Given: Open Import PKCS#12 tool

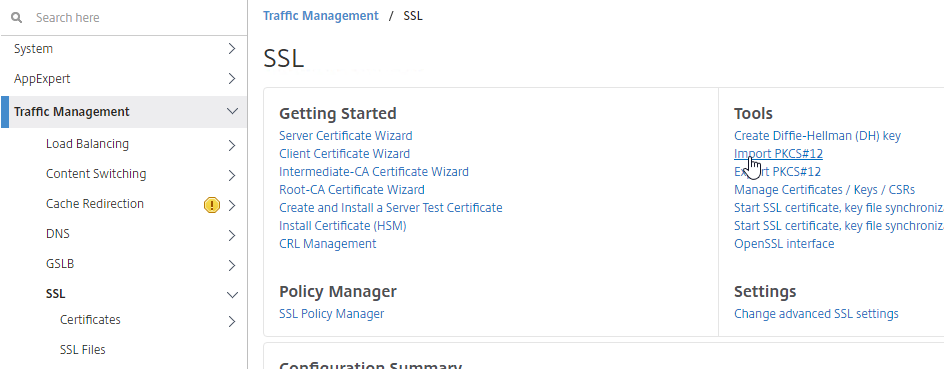Looking at the screenshot, I should [778, 153].
